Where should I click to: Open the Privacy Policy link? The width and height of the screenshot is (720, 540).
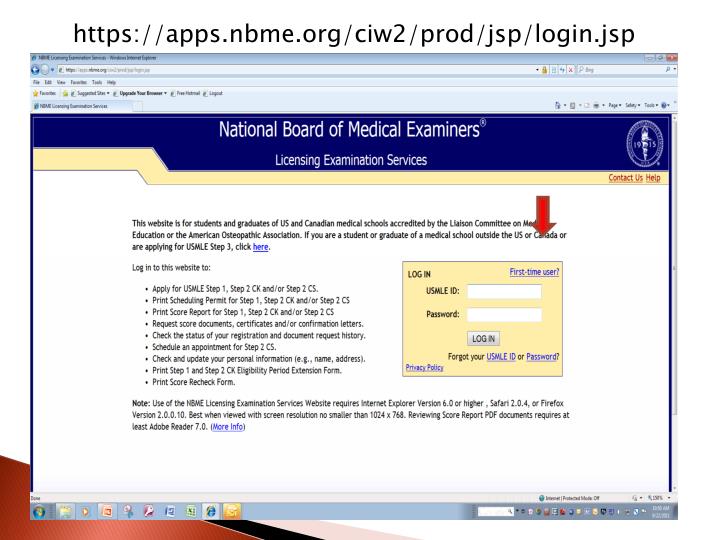[424, 367]
